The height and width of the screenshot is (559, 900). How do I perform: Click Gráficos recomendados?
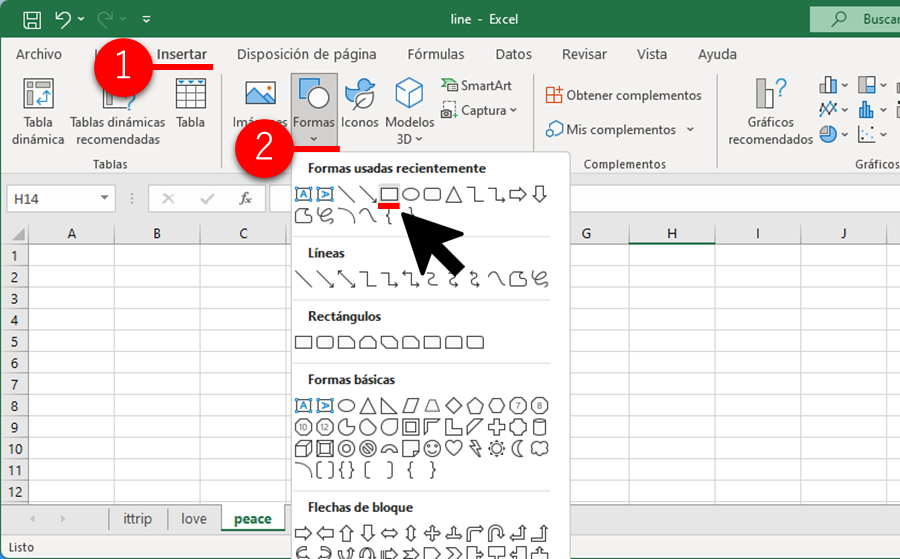(770, 112)
